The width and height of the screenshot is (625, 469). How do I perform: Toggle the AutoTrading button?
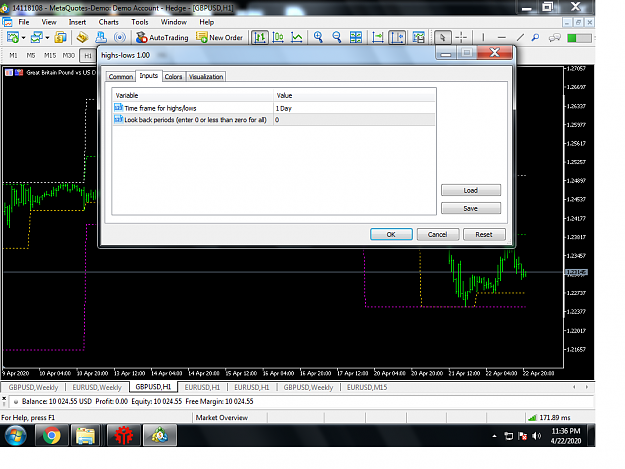pyautogui.click(x=162, y=37)
